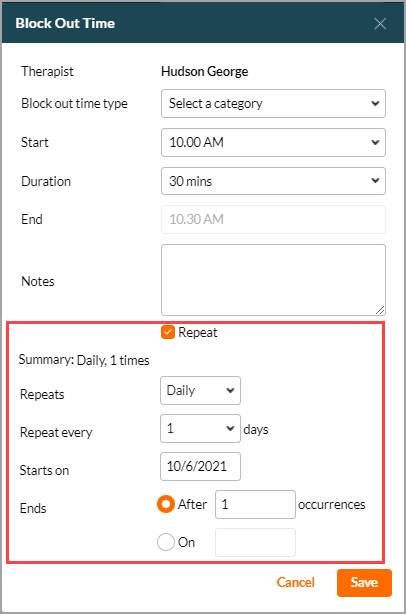Save the block out time

tap(364, 583)
